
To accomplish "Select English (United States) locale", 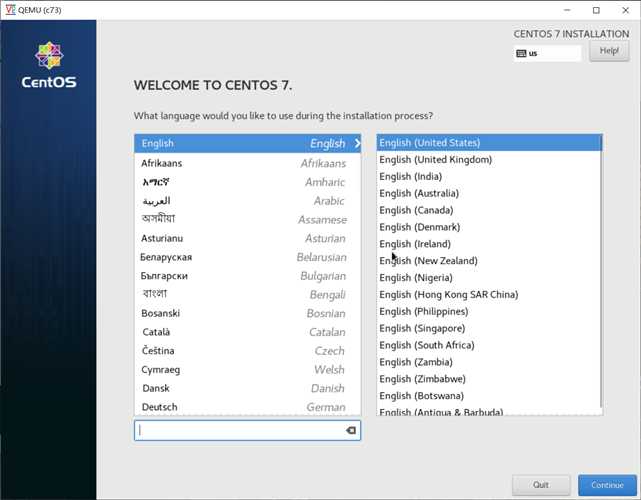I will point(489,143).
